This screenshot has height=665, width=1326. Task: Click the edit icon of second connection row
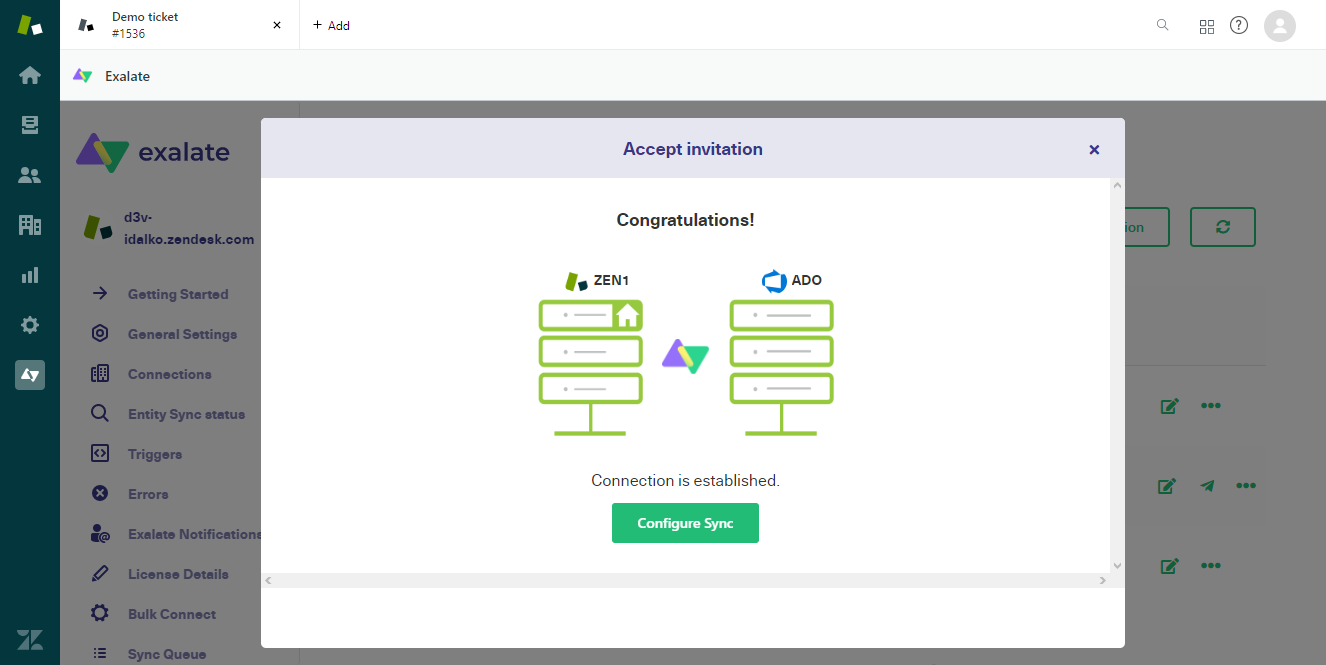1167,486
